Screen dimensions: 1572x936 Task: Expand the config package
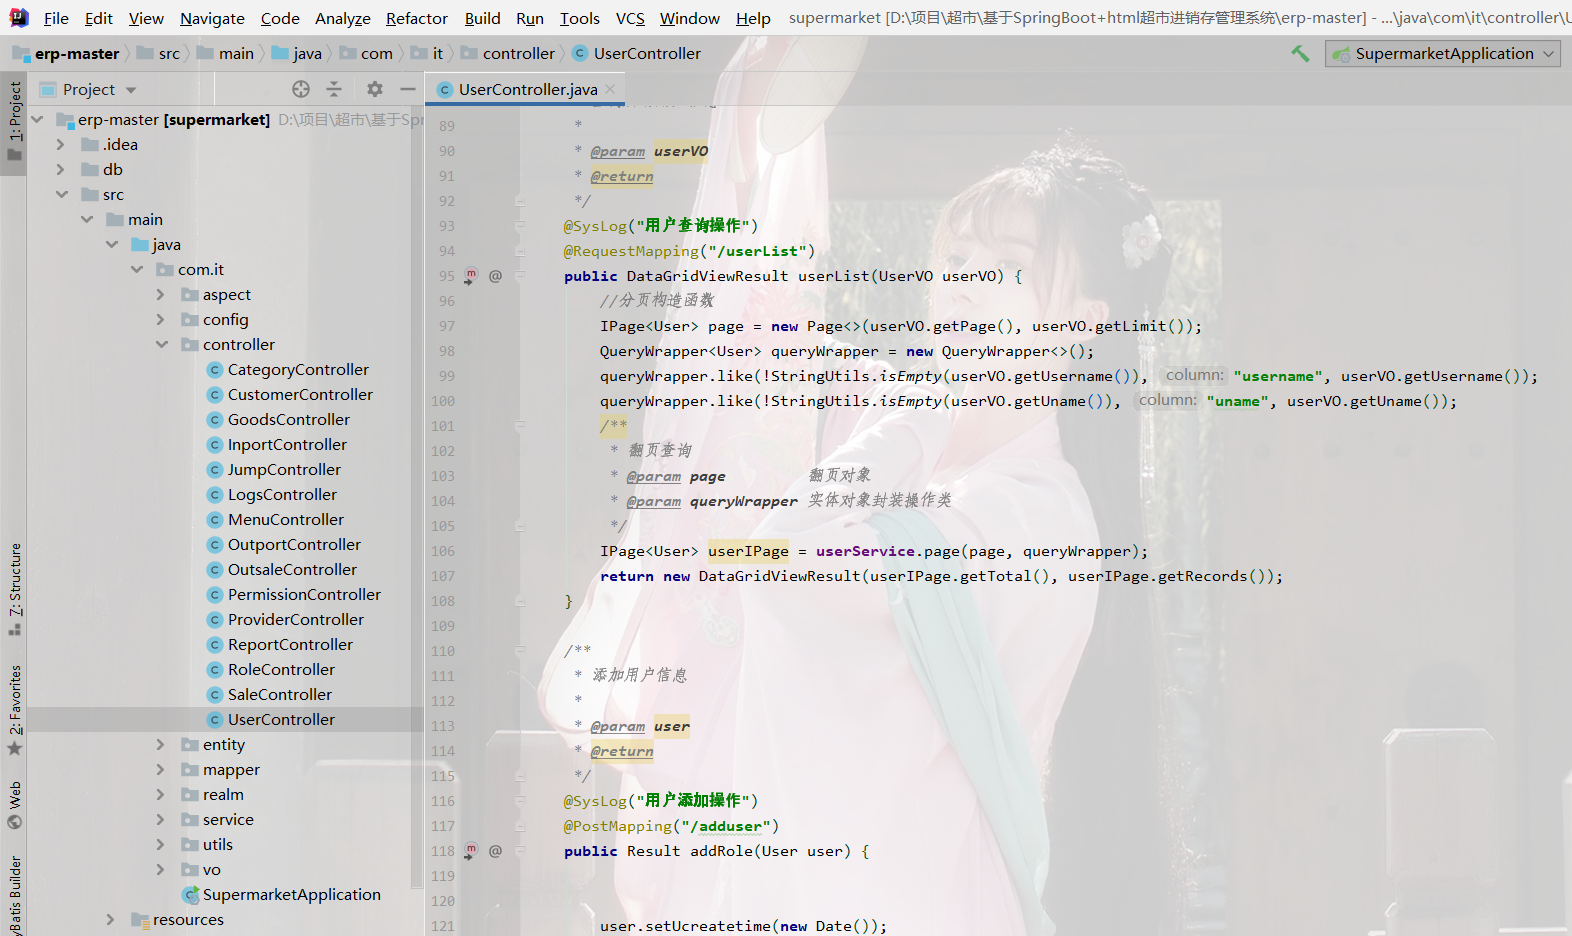tap(161, 319)
